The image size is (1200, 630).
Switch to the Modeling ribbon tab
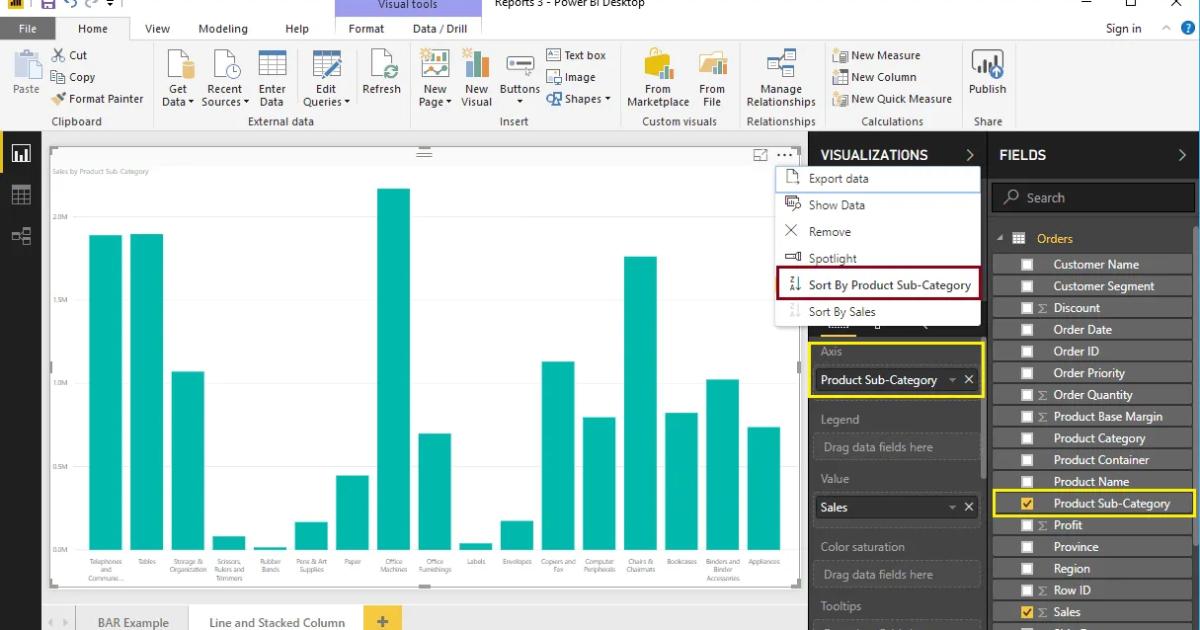(x=223, y=28)
